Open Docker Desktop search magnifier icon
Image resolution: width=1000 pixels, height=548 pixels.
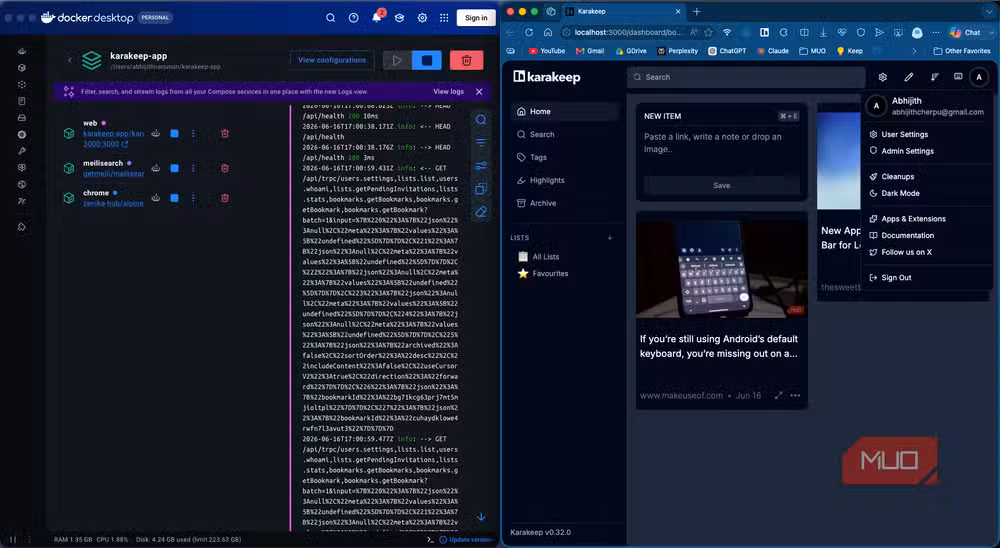click(330, 18)
